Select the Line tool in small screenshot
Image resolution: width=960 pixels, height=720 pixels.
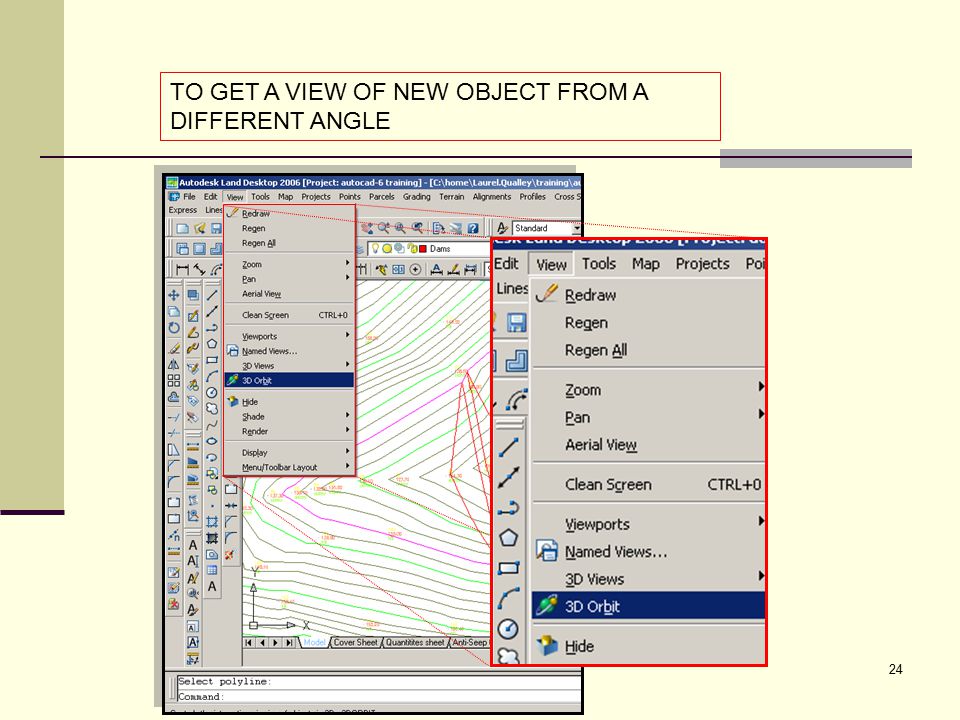(x=212, y=295)
